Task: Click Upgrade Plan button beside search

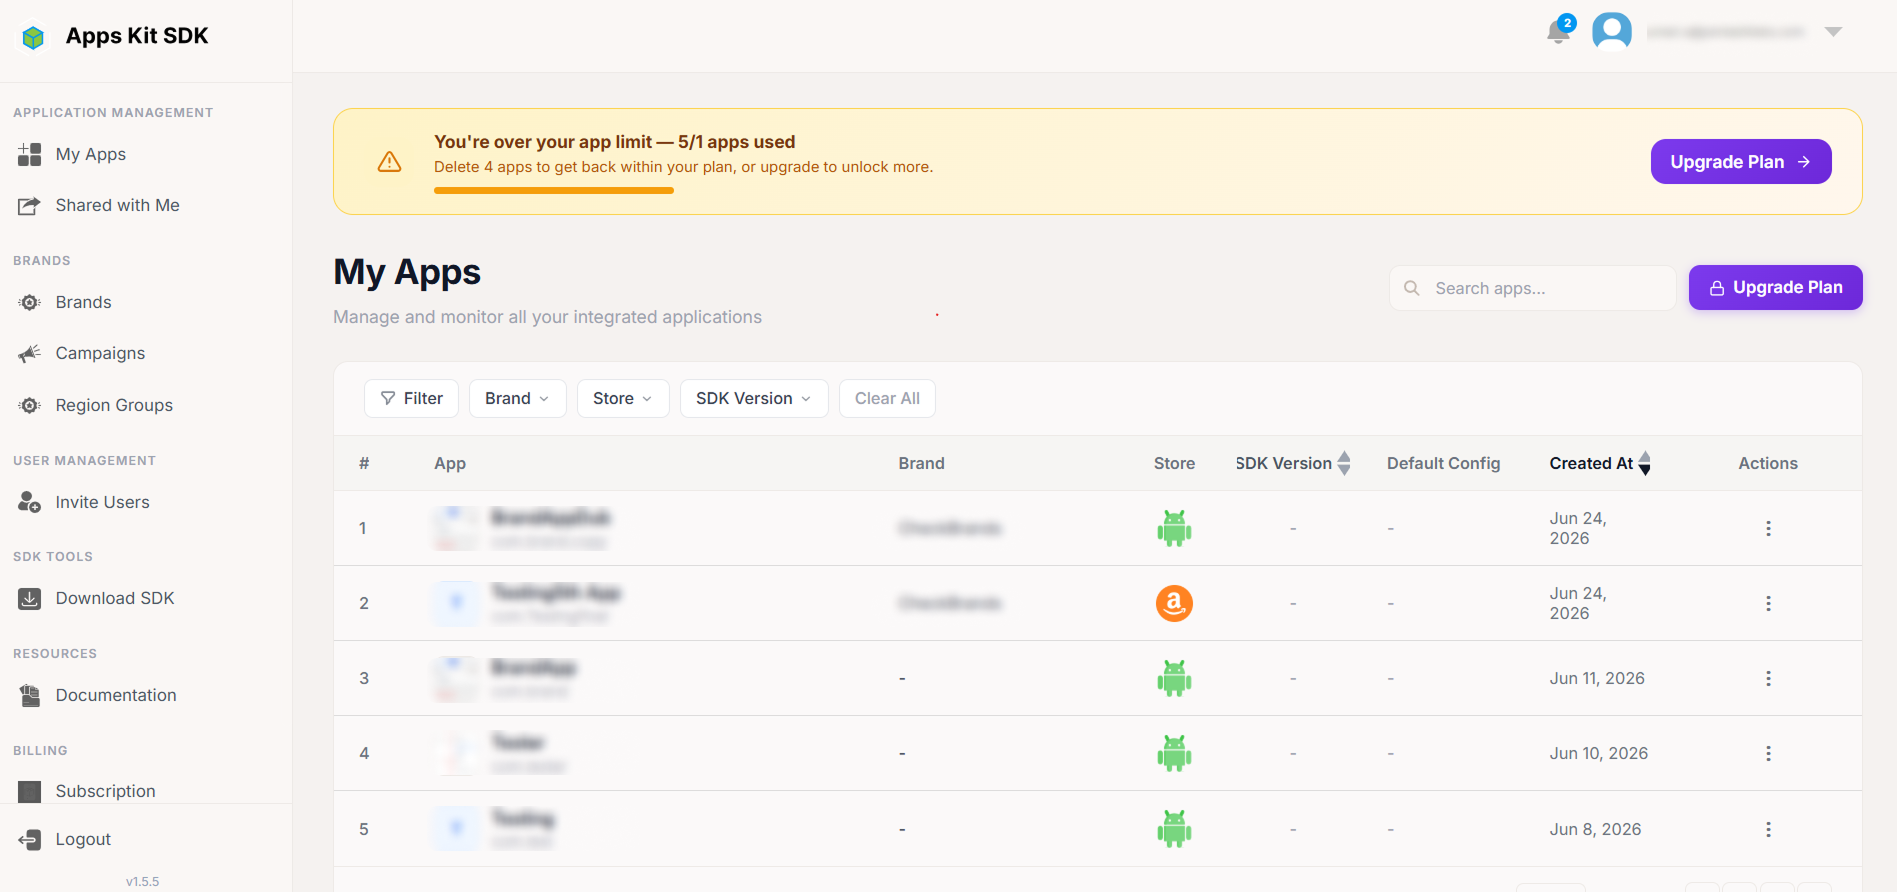Action: [1775, 287]
